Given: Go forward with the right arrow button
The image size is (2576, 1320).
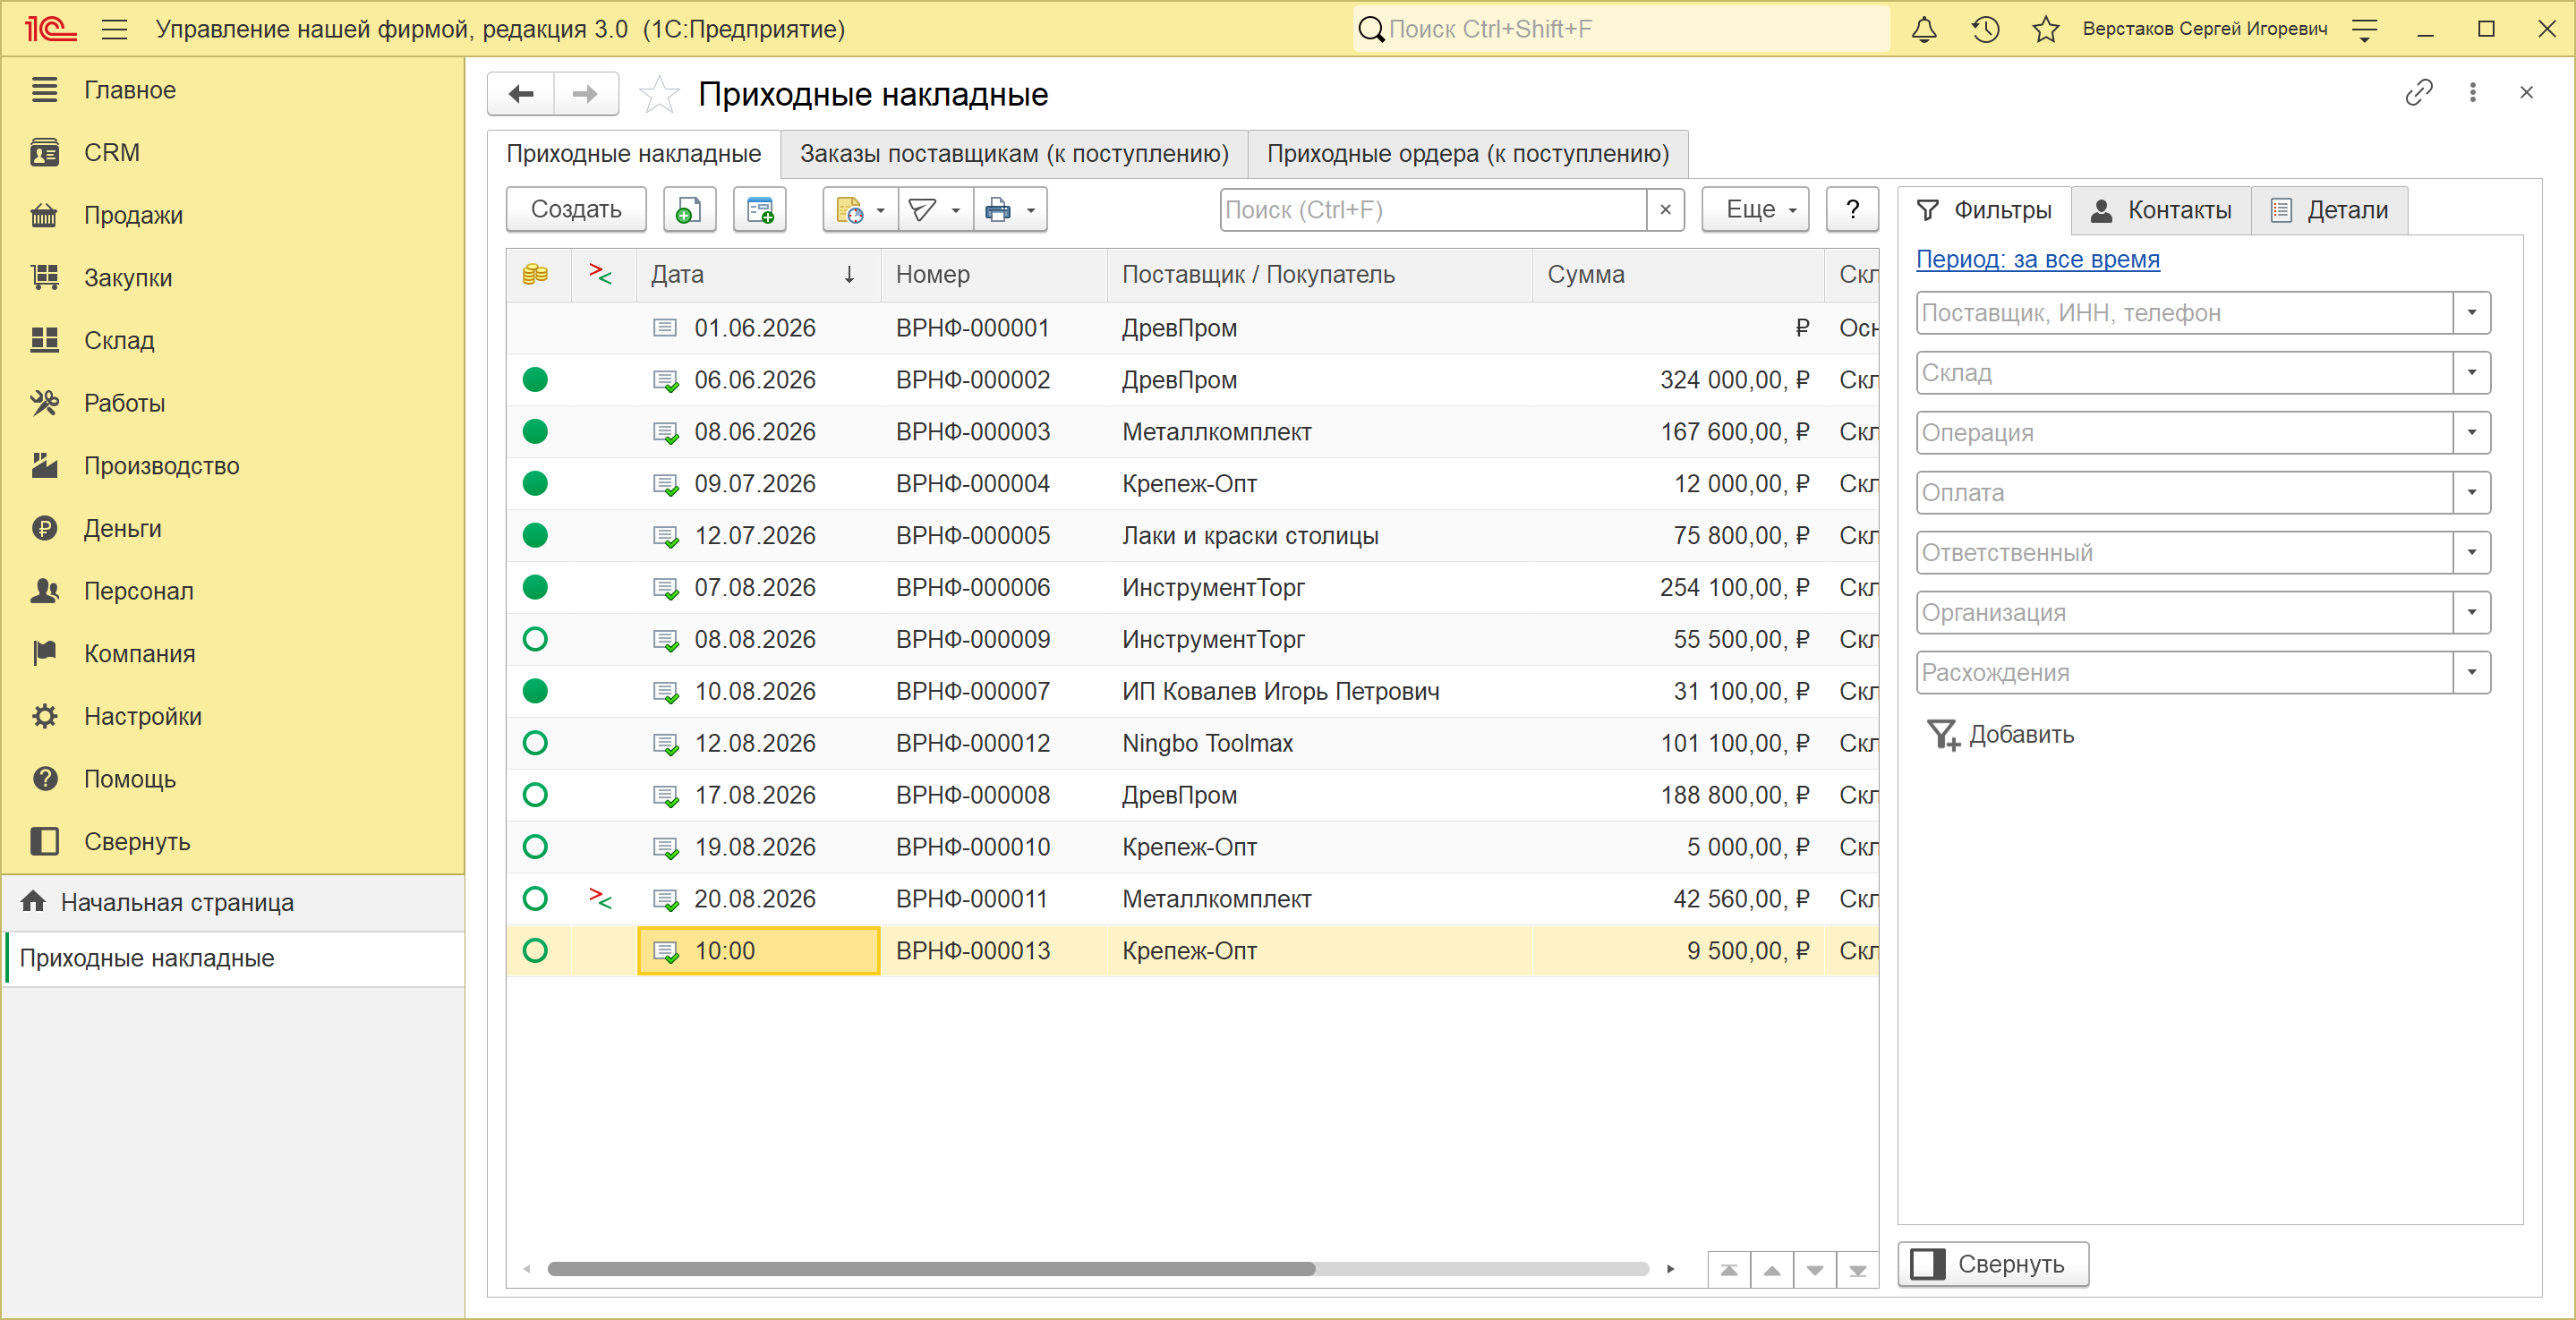Looking at the screenshot, I should click(585, 94).
